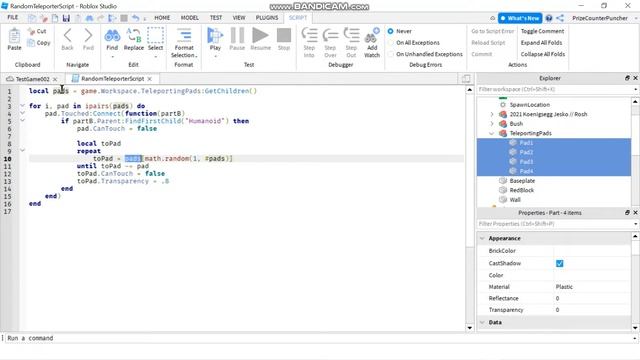Click the share icon near What's New
The width and height of the screenshot is (640, 360).
[x=560, y=18]
